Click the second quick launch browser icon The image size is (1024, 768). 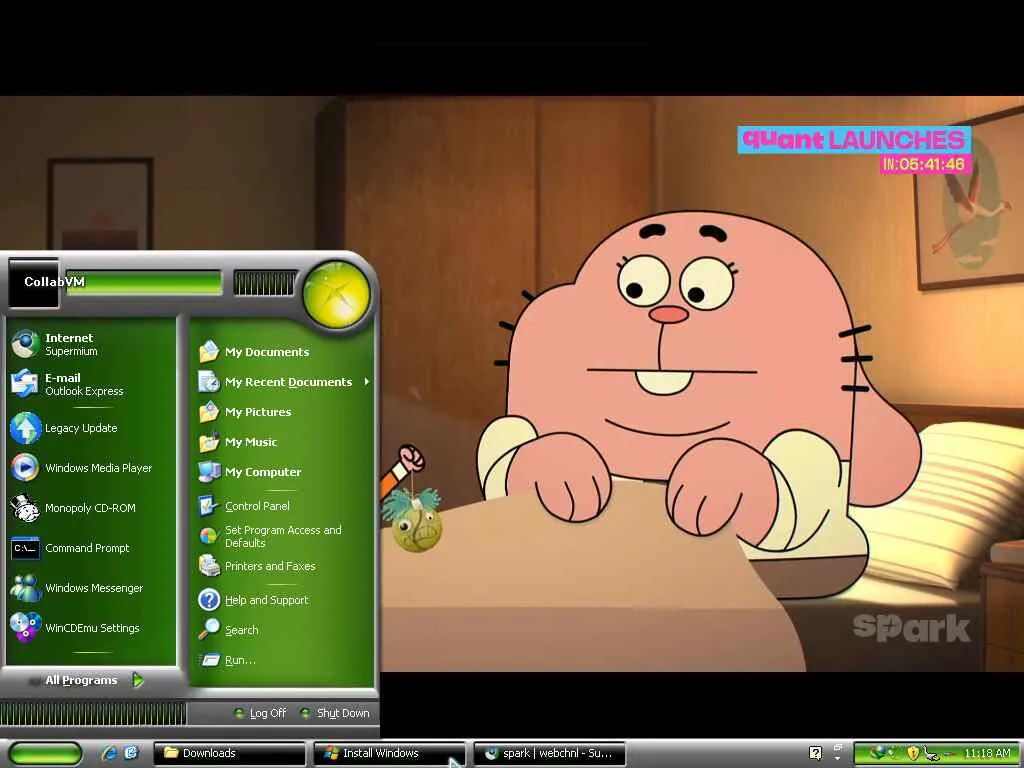pyautogui.click(x=131, y=753)
